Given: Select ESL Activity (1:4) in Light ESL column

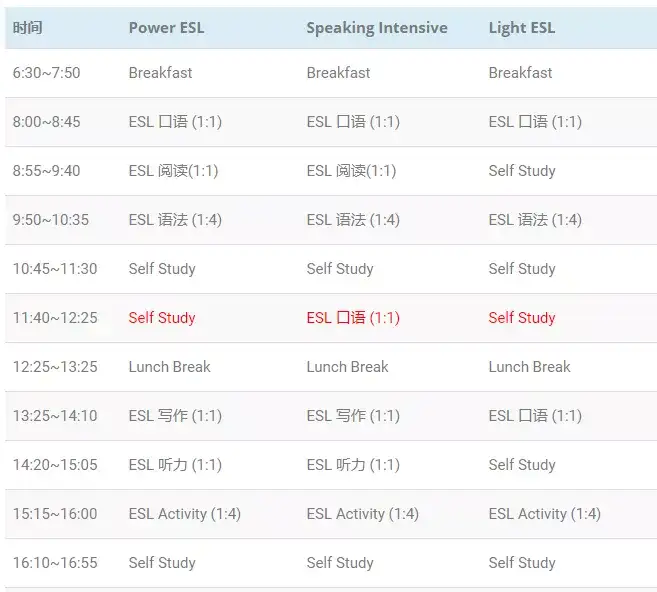Looking at the screenshot, I should tap(544, 514).
